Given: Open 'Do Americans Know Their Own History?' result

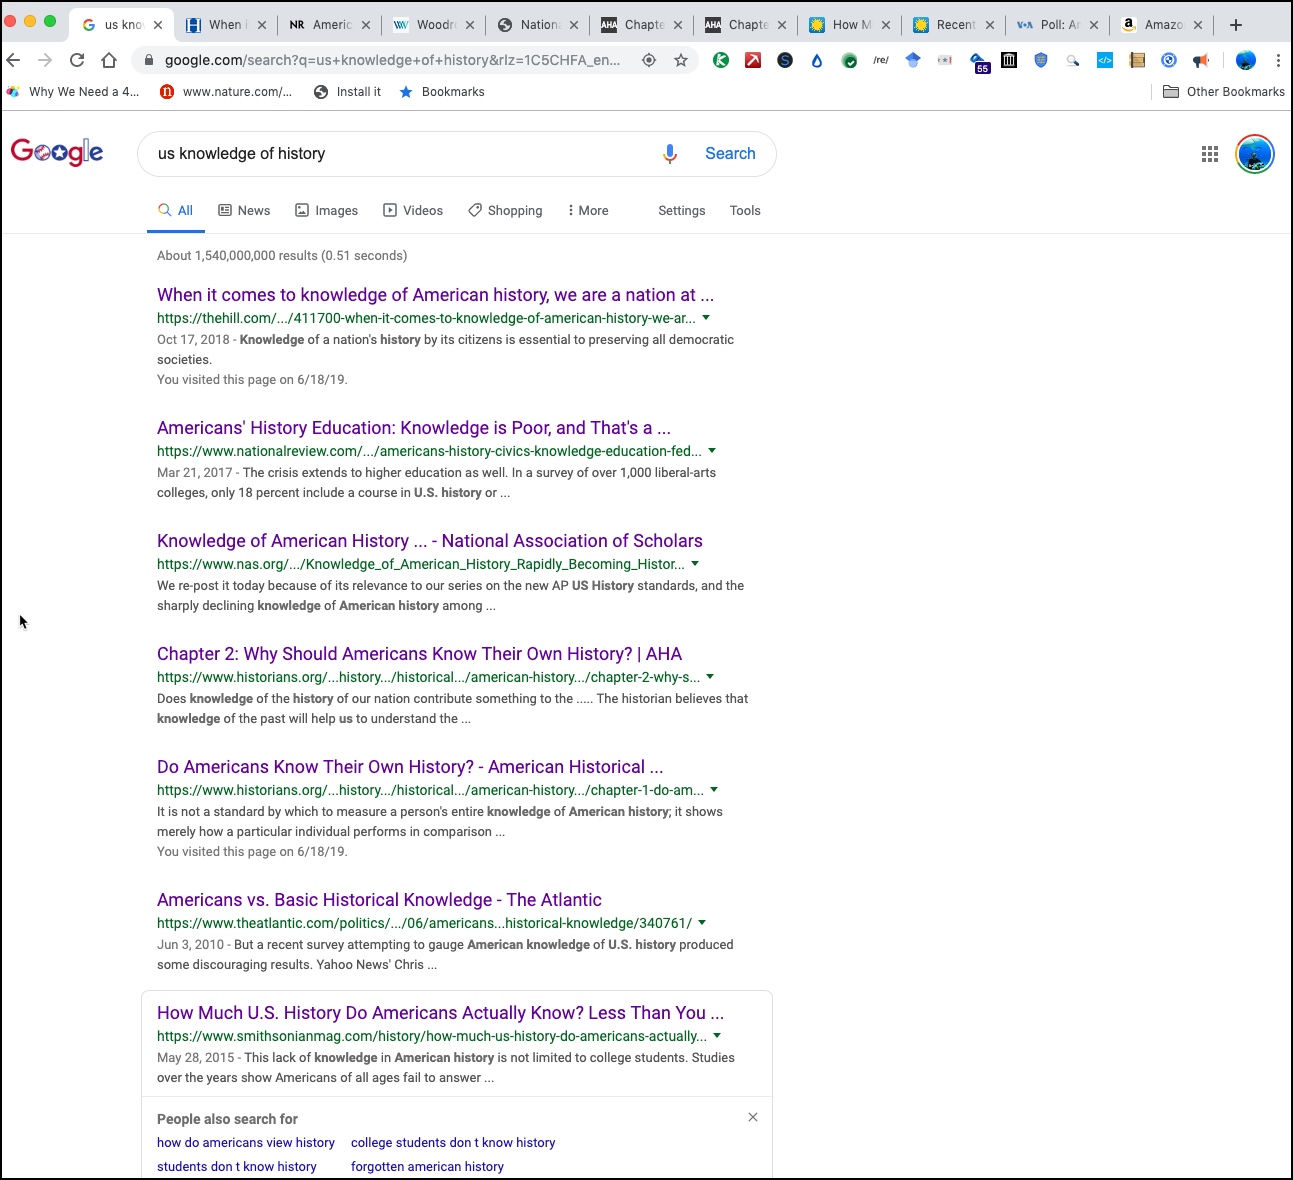Looking at the screenshot, I should (410, 767).
